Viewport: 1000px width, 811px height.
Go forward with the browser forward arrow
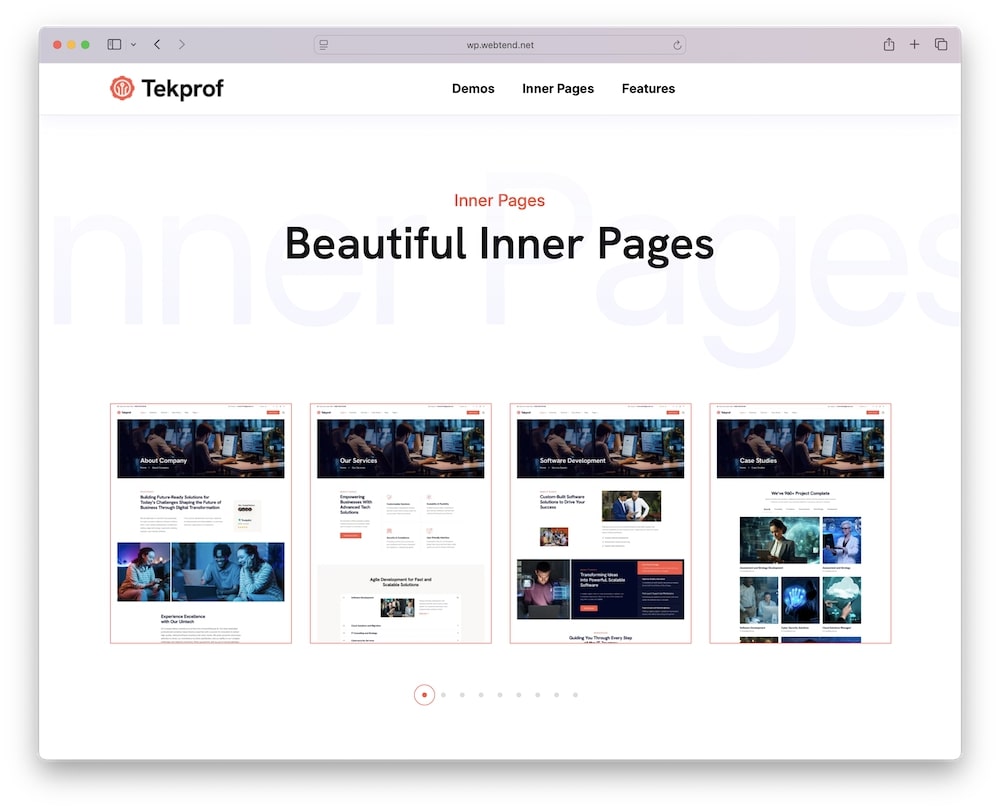(x=182, y=45)
